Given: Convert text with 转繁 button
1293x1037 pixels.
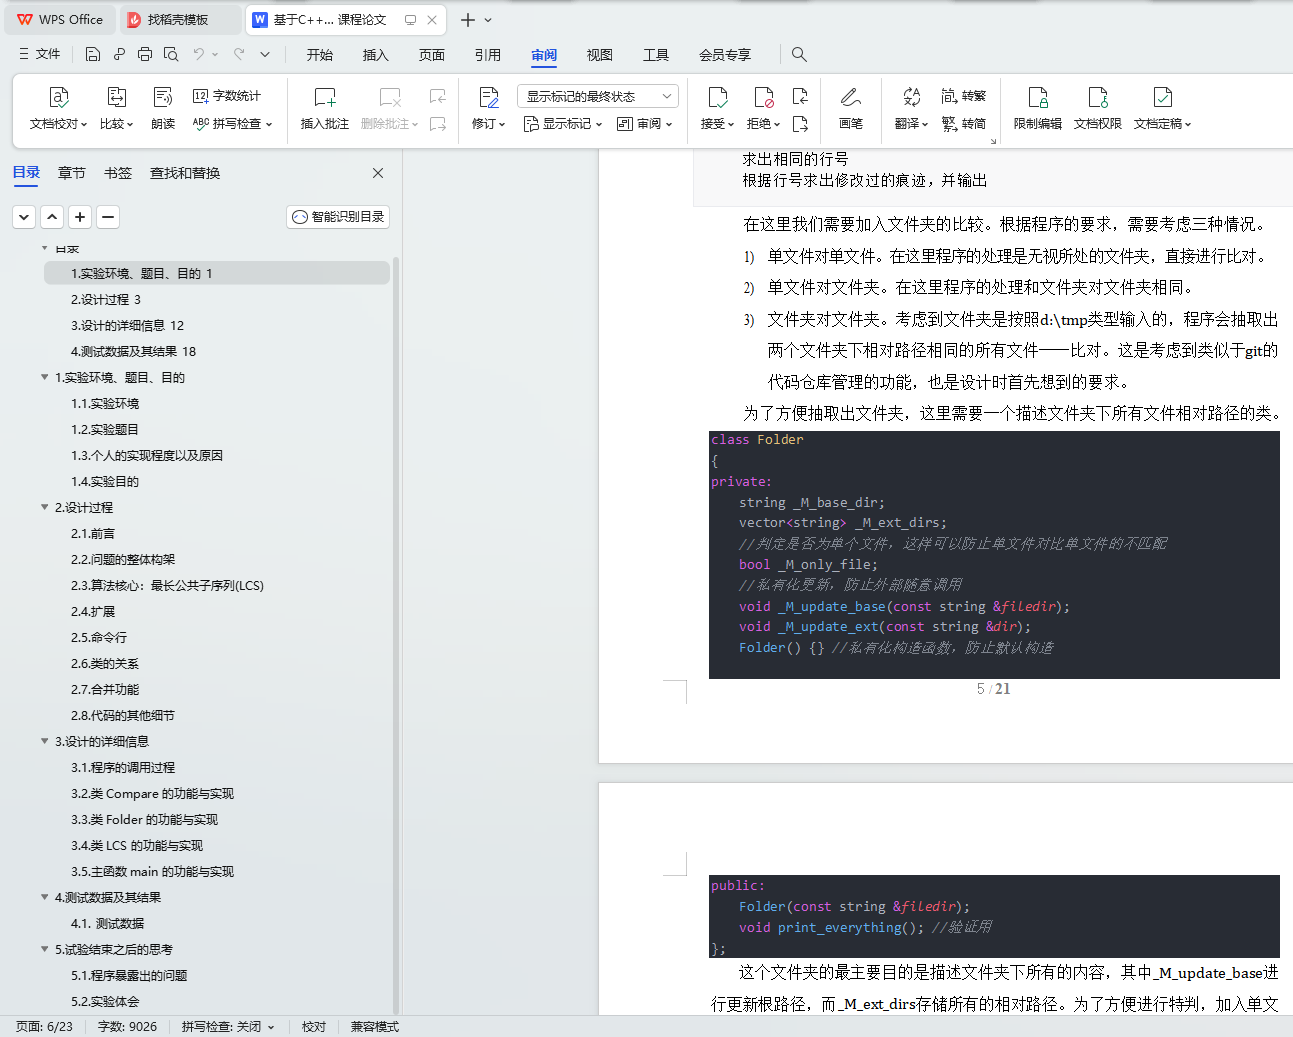Looking at the screenshot, I should tap(964, 96).
